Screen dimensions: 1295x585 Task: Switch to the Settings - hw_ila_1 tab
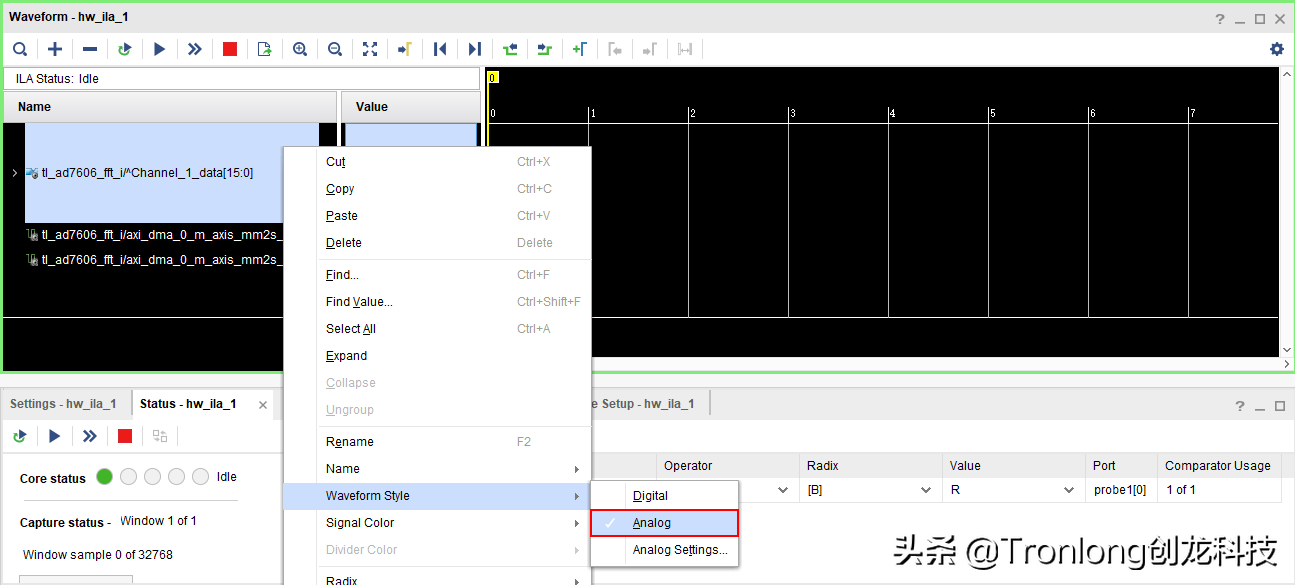[63, 404]
